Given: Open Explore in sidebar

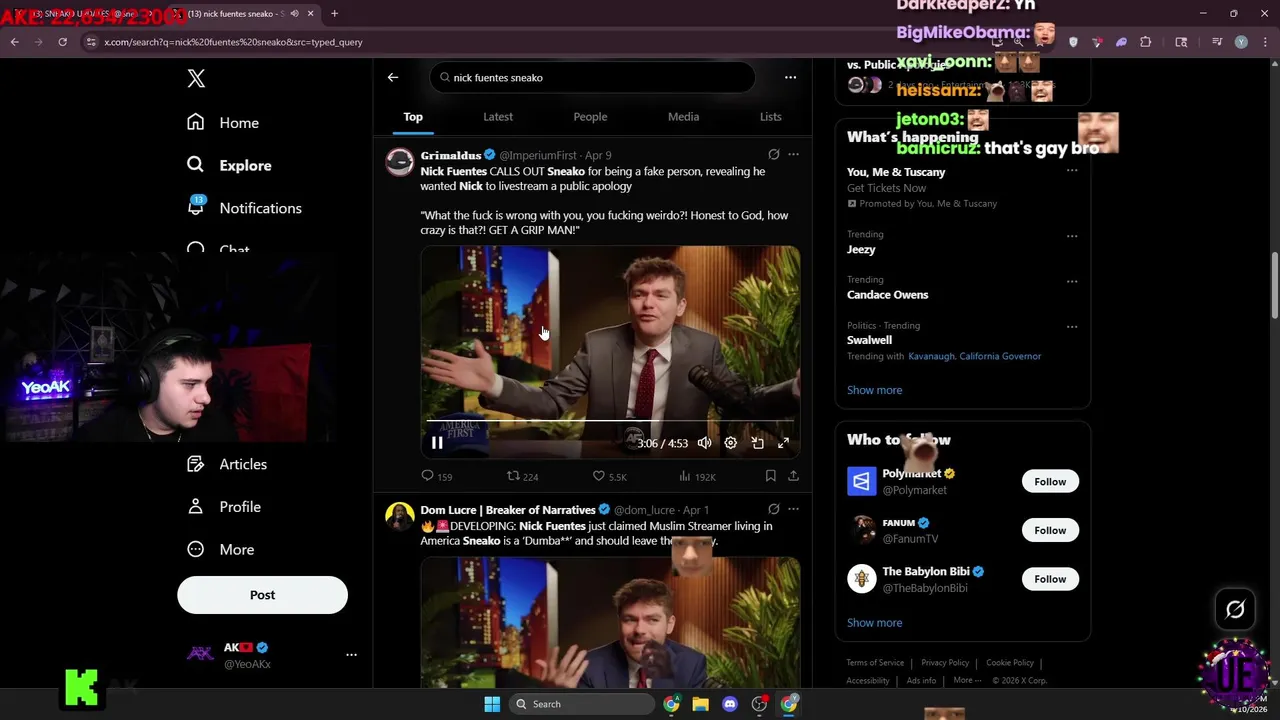Looking at the screenshot, I should tap(229, 165).
